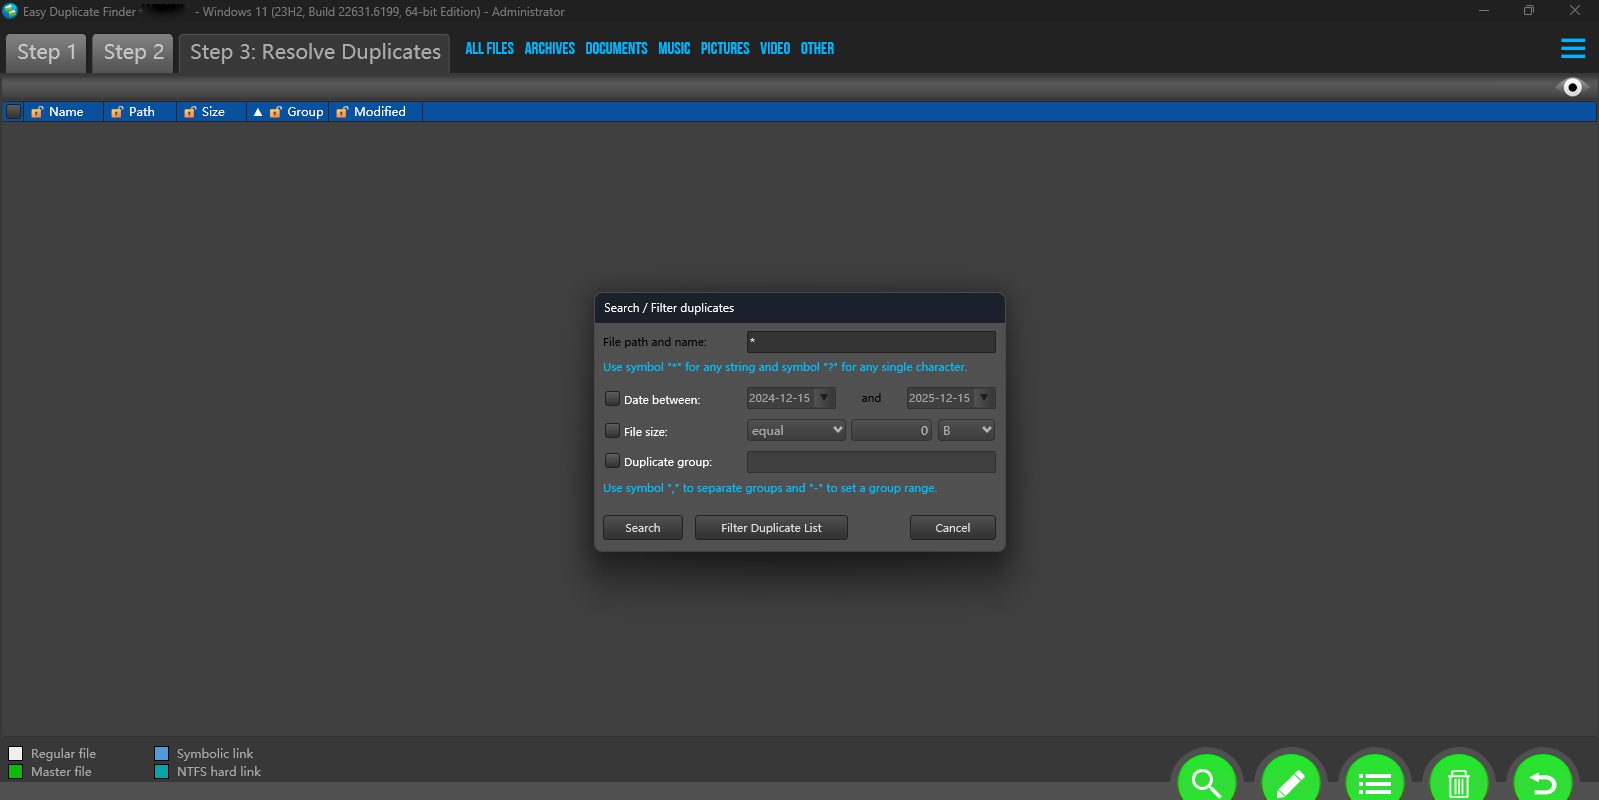
Task: Click the green trash delete icon
Action: coord(1458,780)
